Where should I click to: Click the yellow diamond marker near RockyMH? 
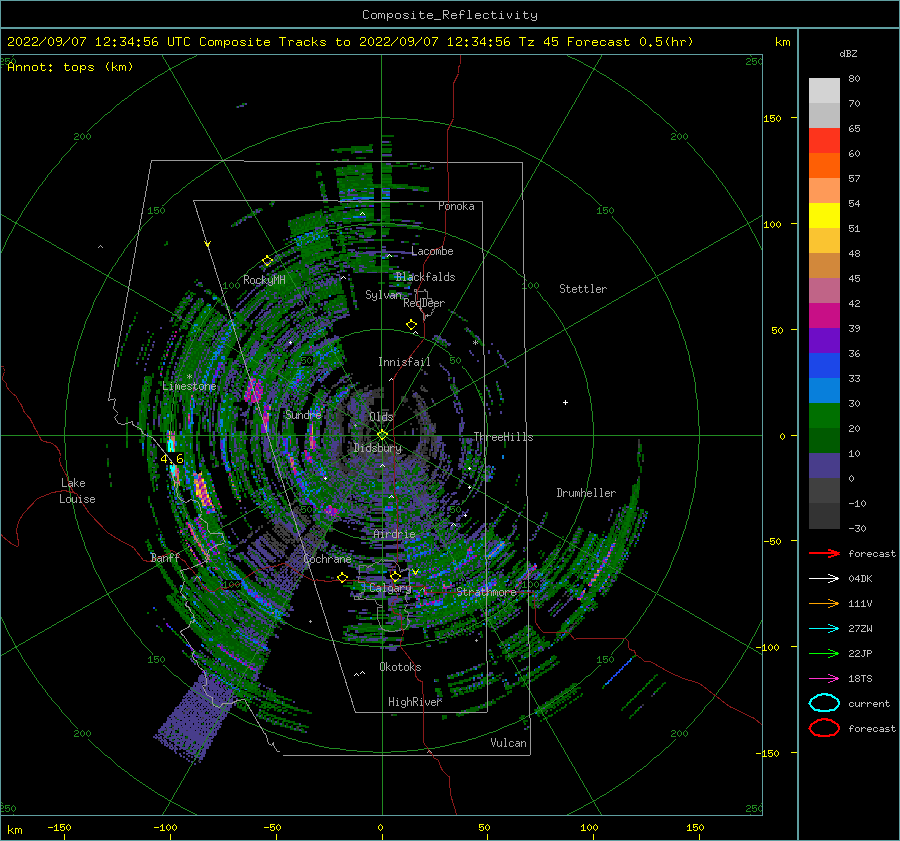pyautogui.click(x=267, y=261)
